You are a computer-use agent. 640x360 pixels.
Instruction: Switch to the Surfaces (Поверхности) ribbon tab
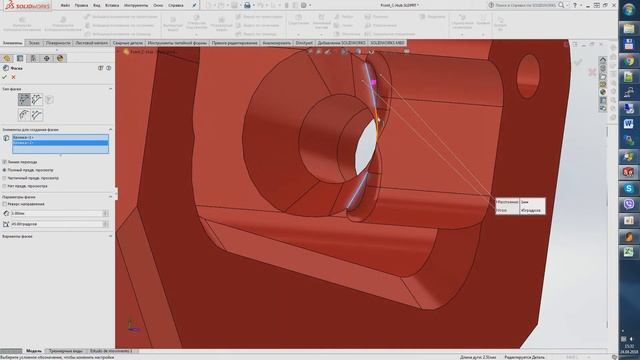point(58,42)
